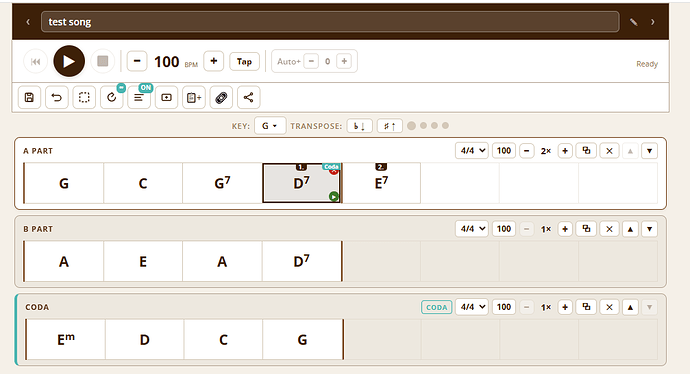
Task: Save the song with the floppy disk icon
Action: pos(29,97)
